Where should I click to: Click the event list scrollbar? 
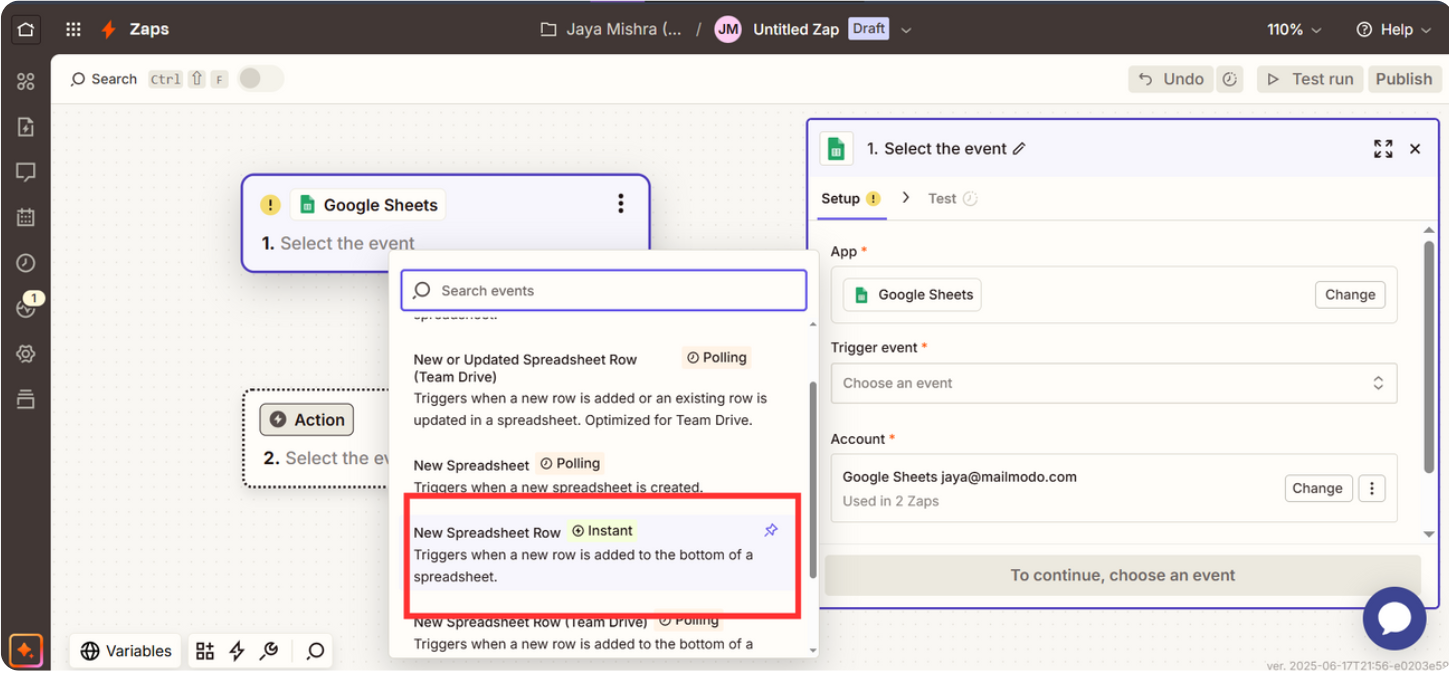[x=813, y=478]
